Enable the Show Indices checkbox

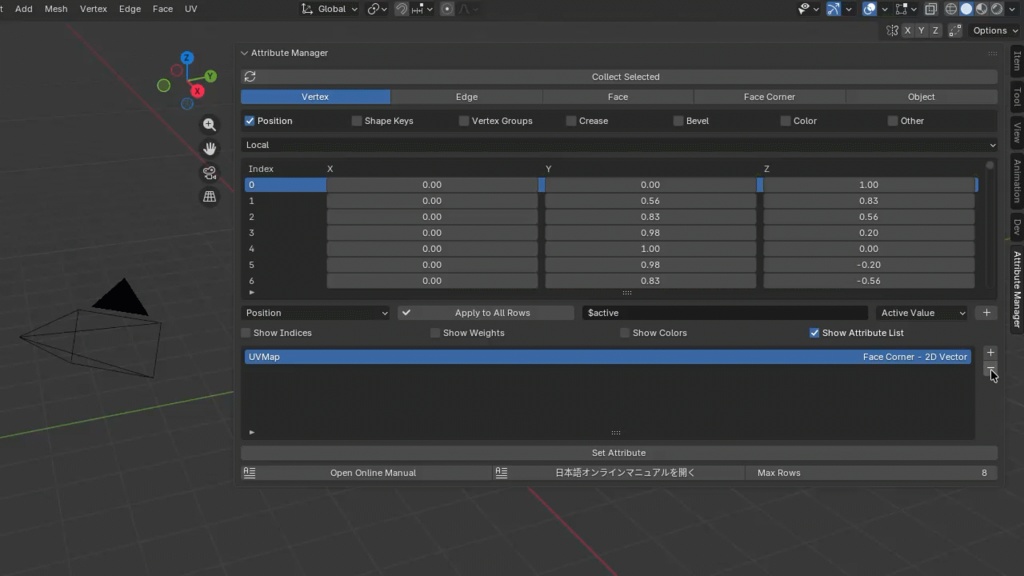coord(245,332)
